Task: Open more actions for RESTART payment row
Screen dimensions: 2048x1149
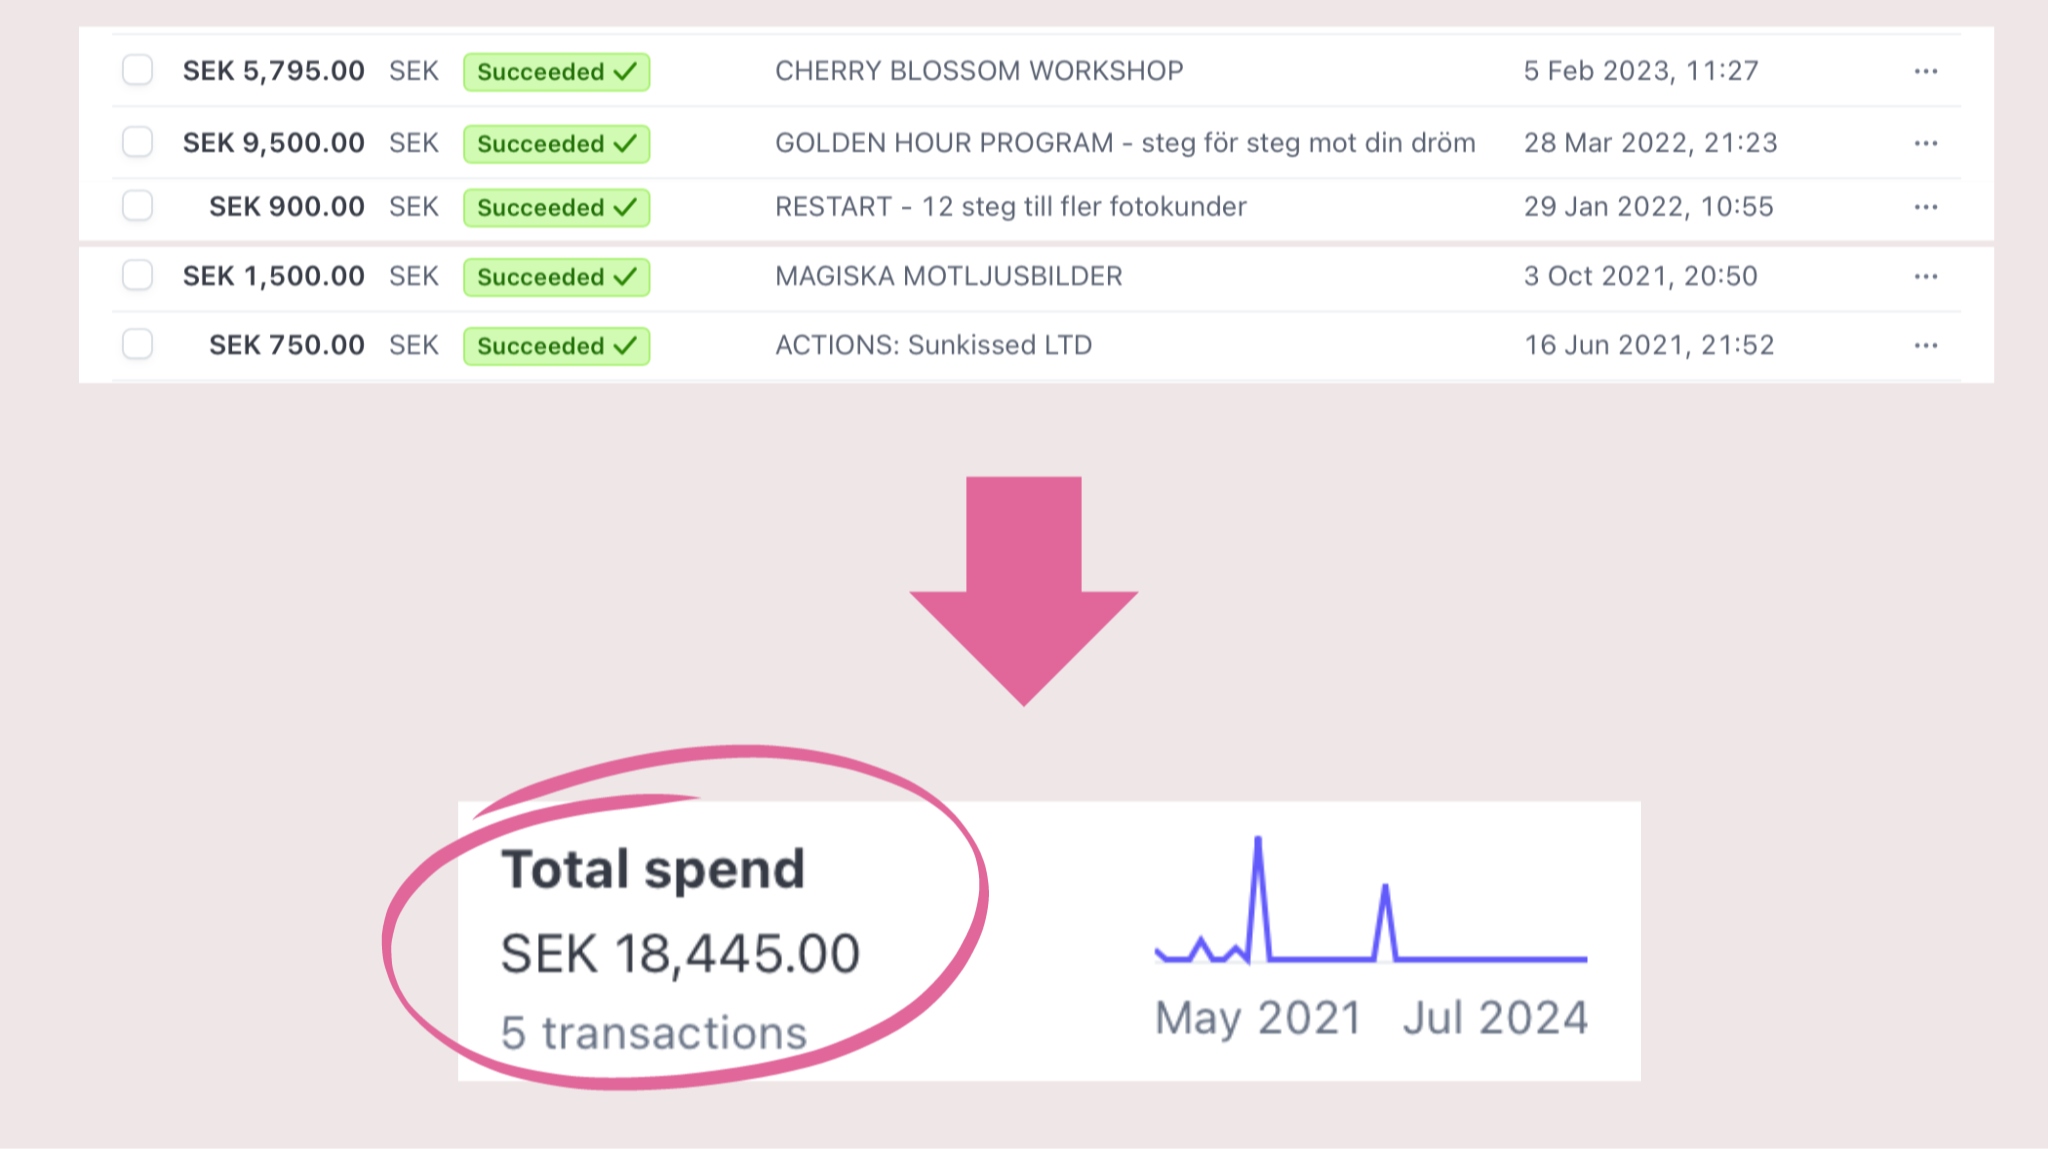Action: [x=1926, y=207]
